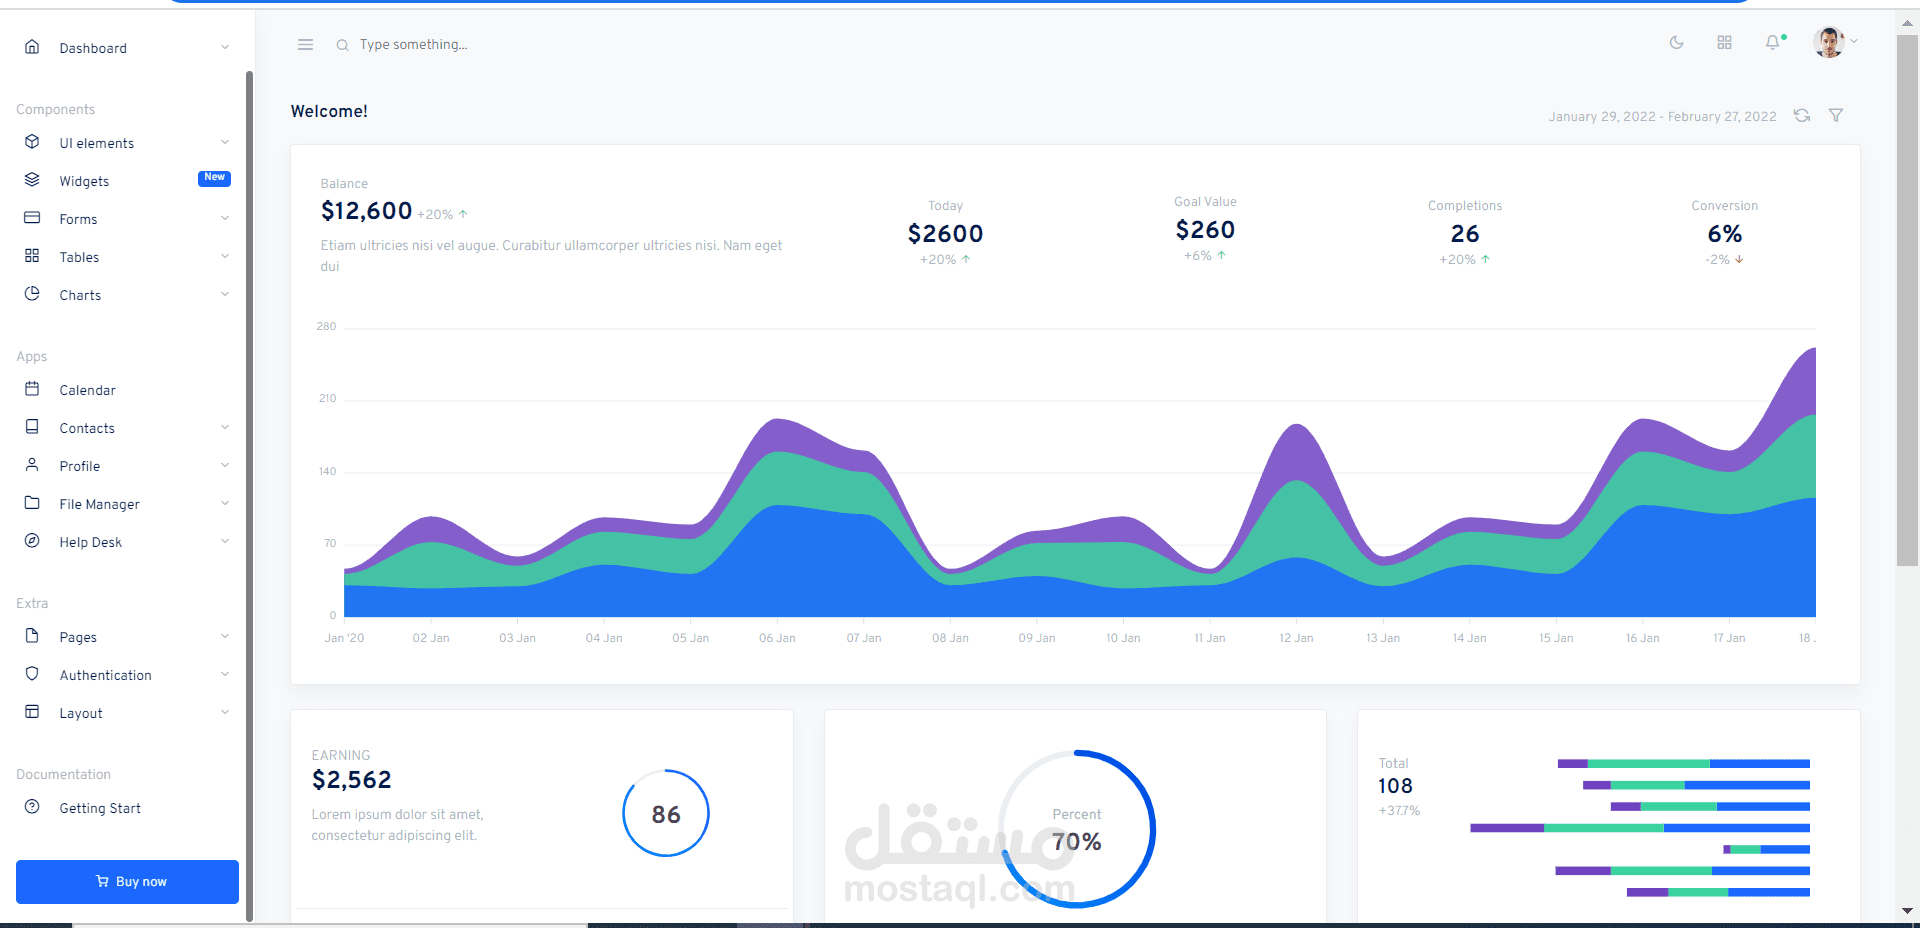Click the apps grid icon in the header
The height and width of the screenshot is (928, 1920).
1724,43
